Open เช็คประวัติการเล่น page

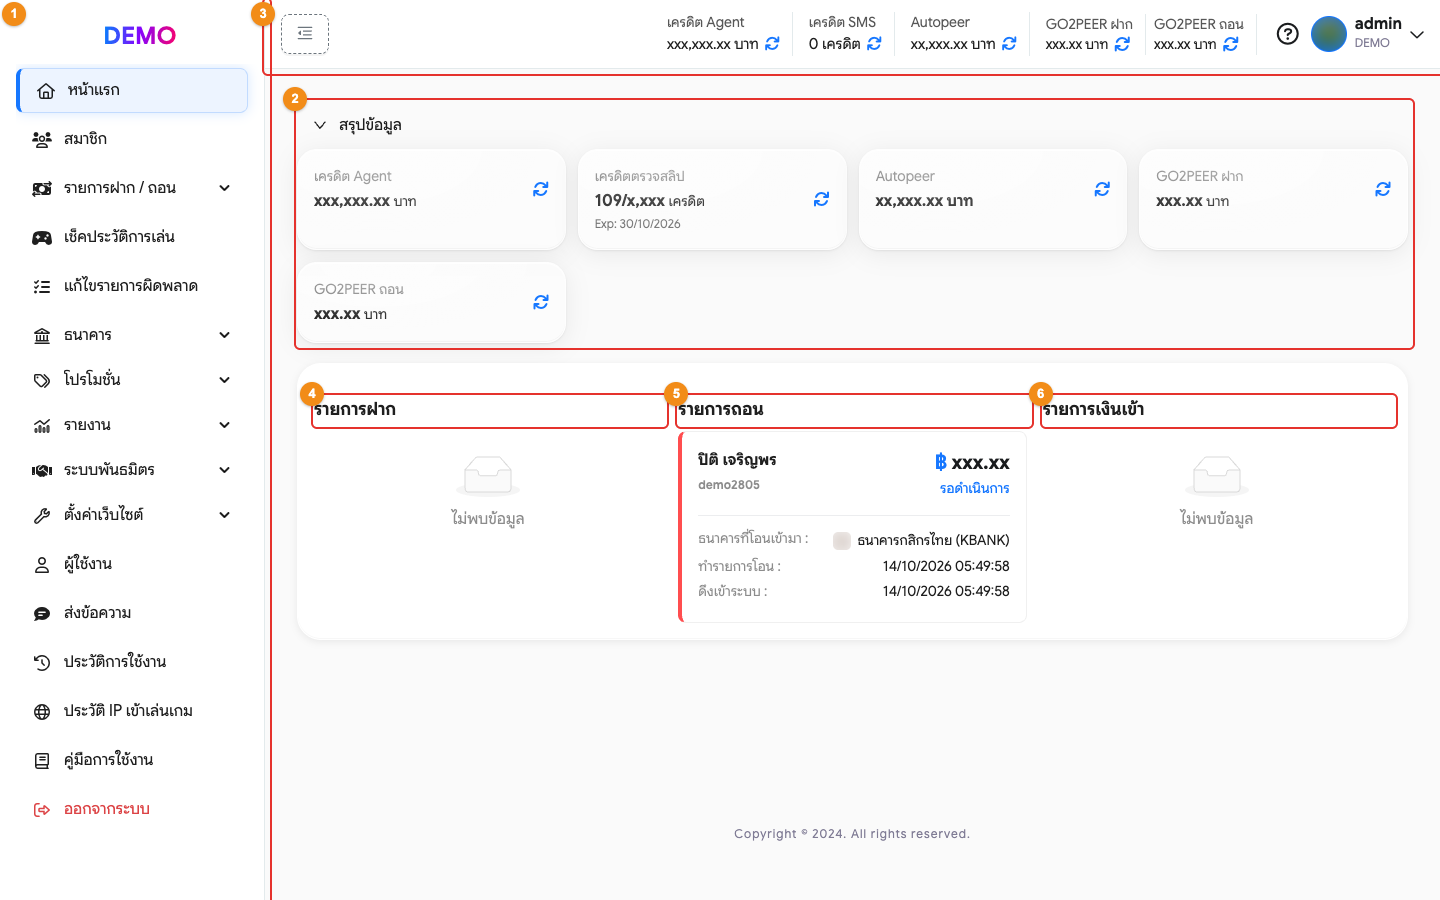pos(132,237)
